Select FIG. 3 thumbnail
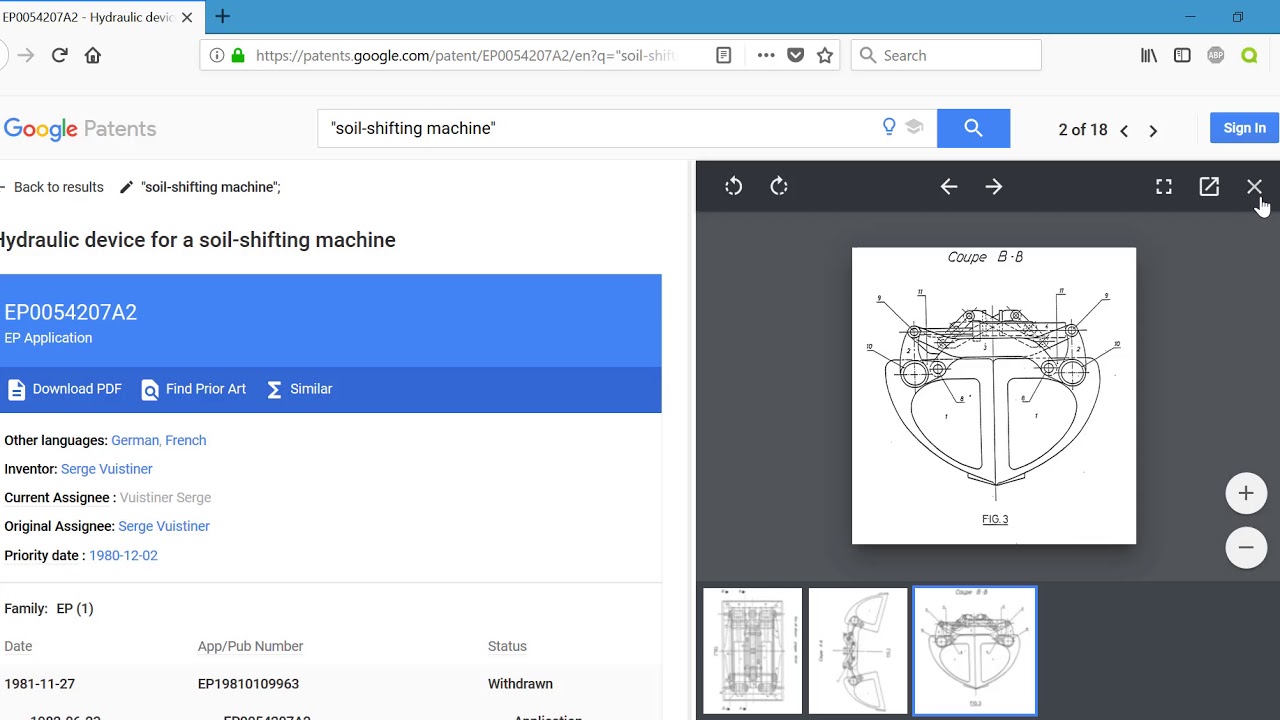1280x720 pixels. tap(975, 651)
